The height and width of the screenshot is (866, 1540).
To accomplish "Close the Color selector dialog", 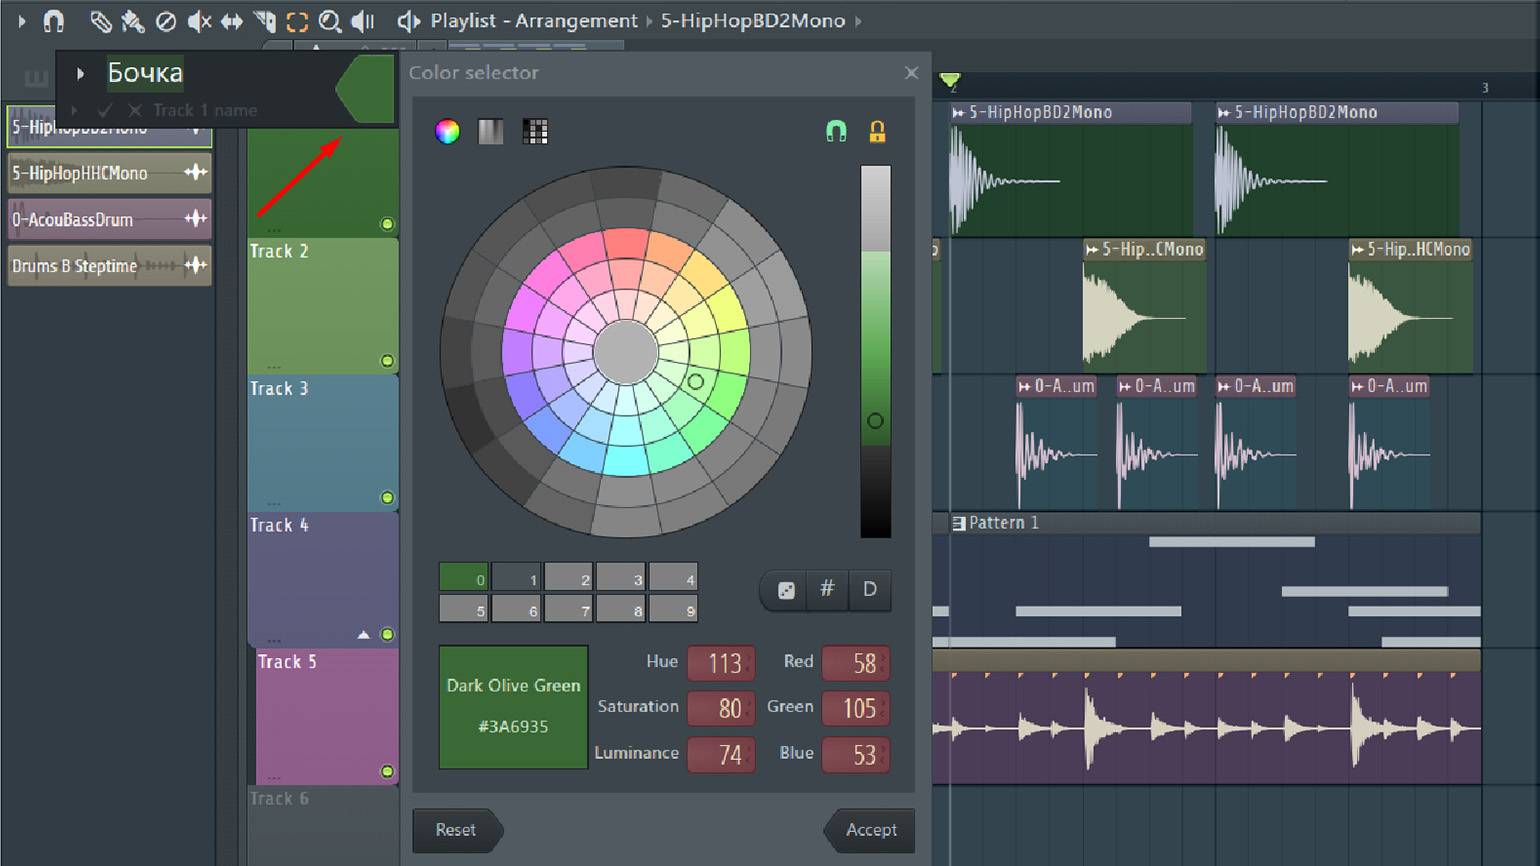I will coord(911,72).
